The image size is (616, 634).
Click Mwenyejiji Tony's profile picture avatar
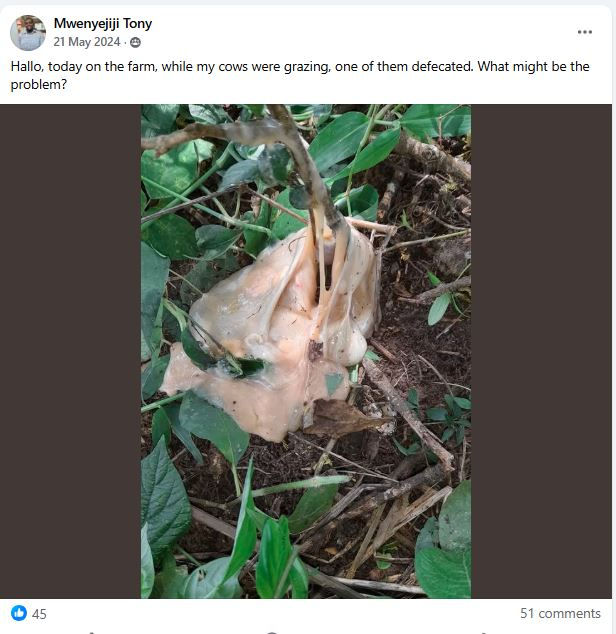point(28,33)
